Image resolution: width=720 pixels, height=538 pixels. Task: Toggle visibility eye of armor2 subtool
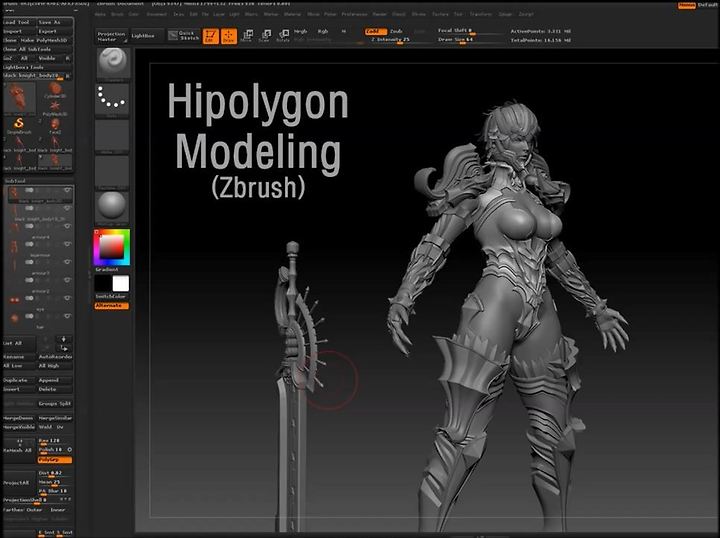pos(68,280)
